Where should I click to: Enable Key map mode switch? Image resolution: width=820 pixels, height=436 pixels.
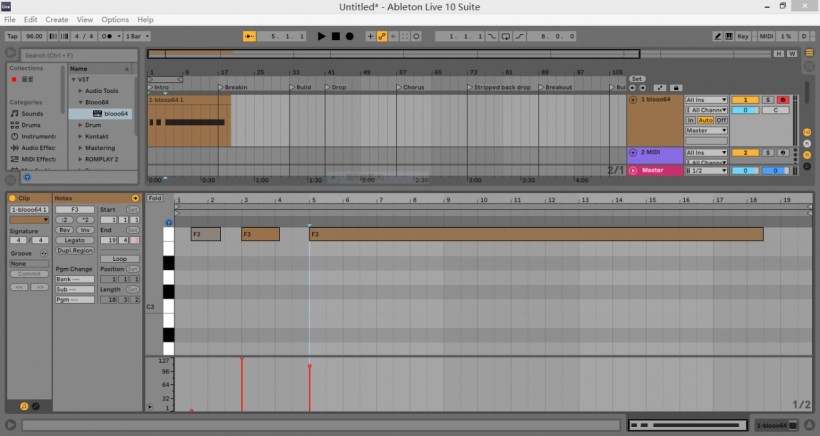point(742,37)
